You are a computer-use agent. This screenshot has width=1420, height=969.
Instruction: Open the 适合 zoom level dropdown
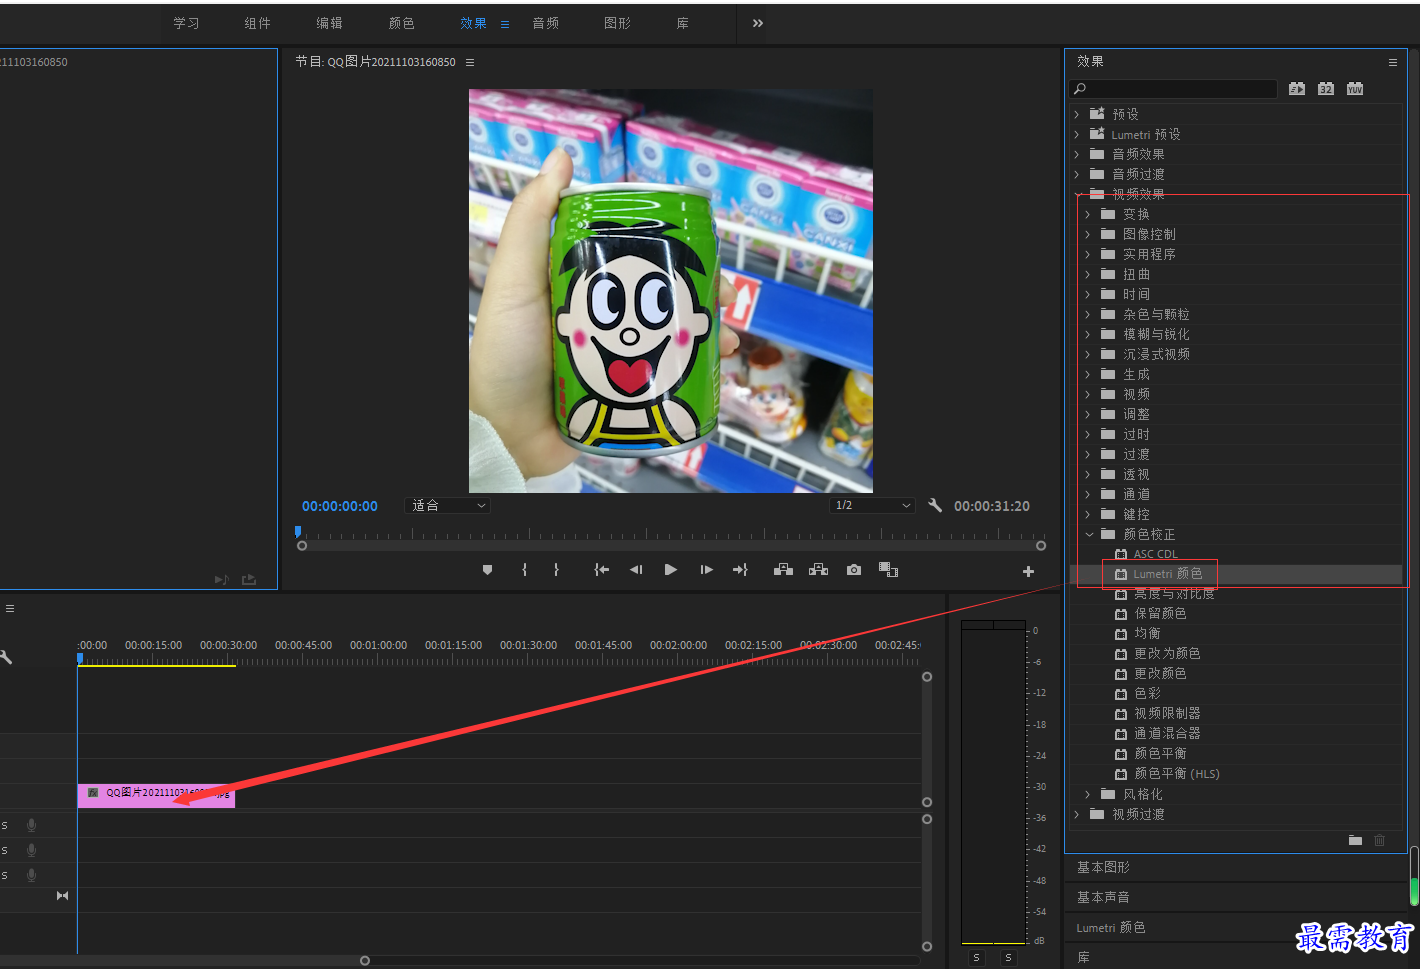448,506
